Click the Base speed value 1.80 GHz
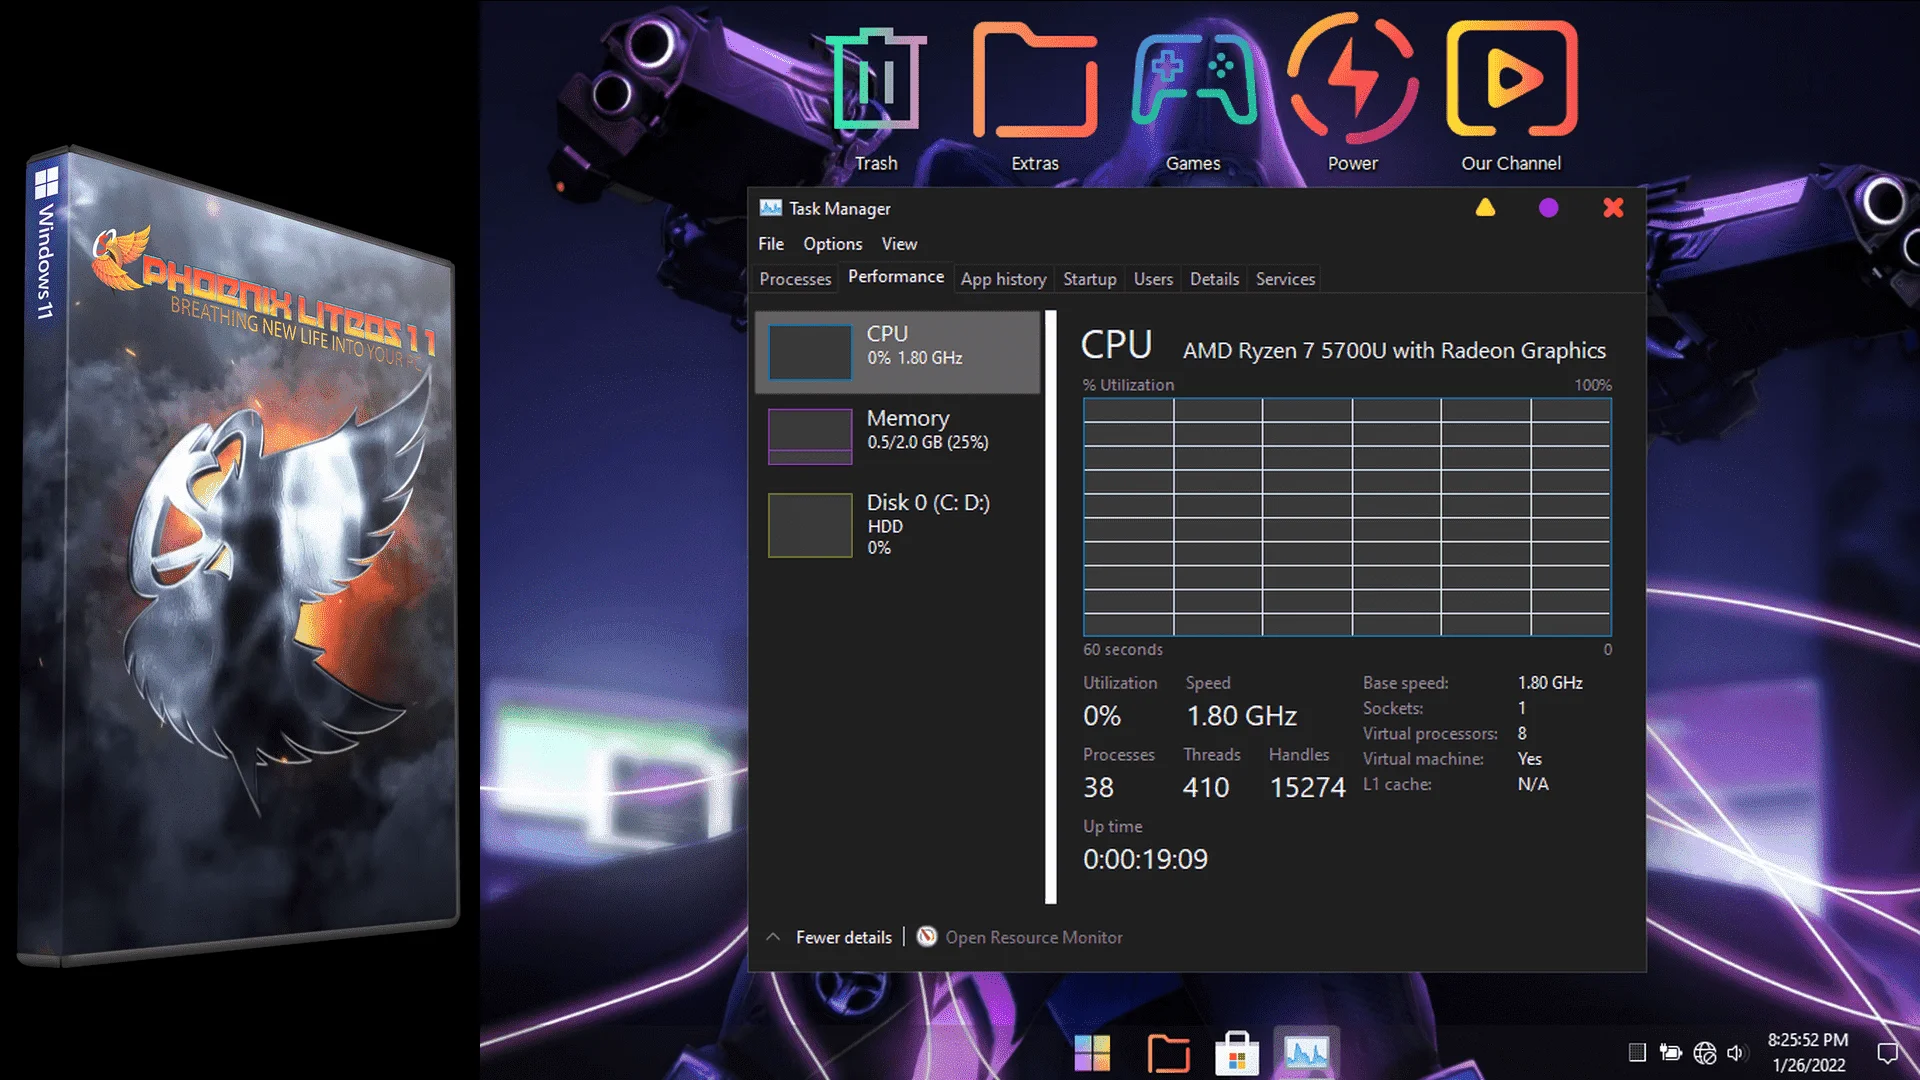The height and width of the screenshot is (1080, 1920). coord(1550,683)
